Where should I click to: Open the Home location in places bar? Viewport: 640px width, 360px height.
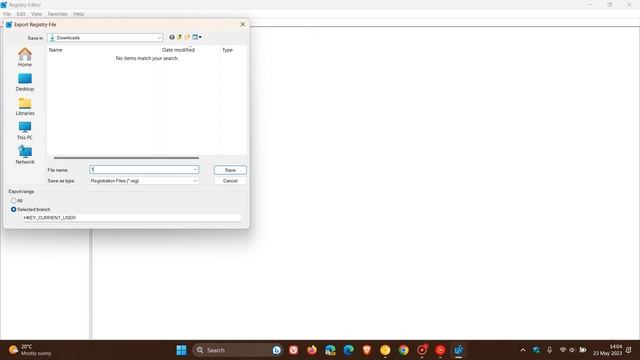(24, 57)
